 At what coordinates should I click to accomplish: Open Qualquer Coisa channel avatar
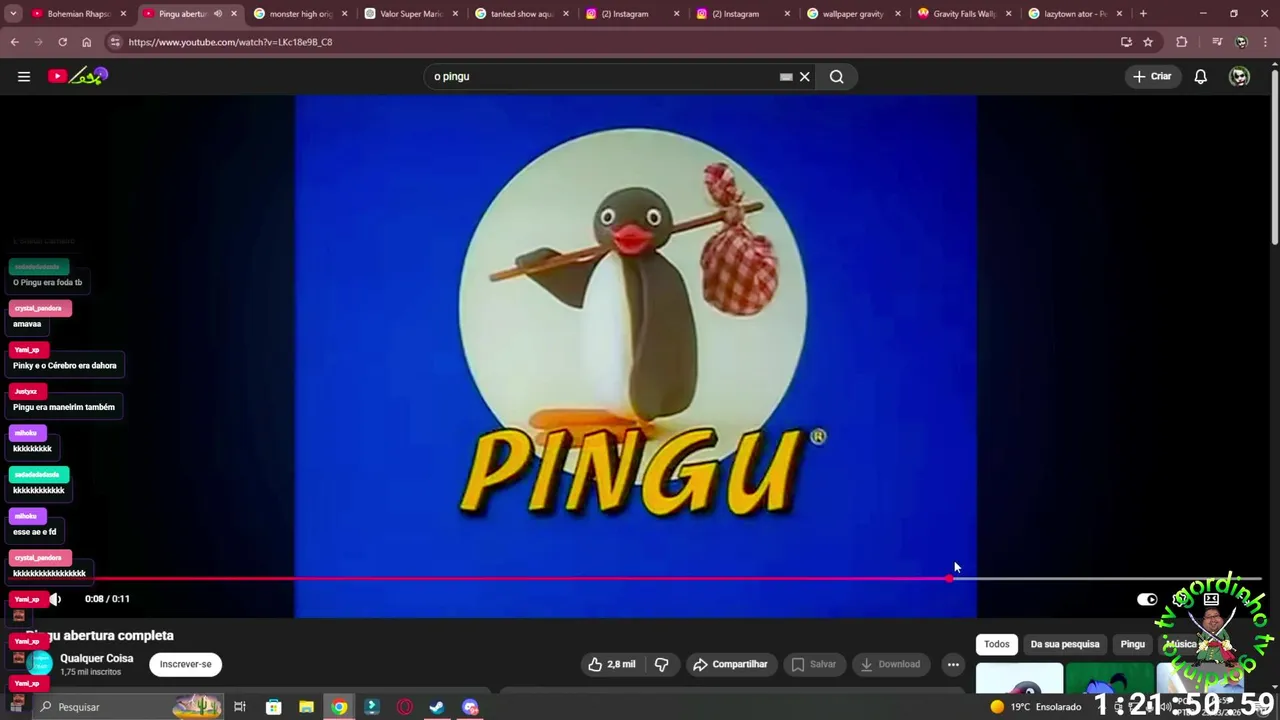41,663
